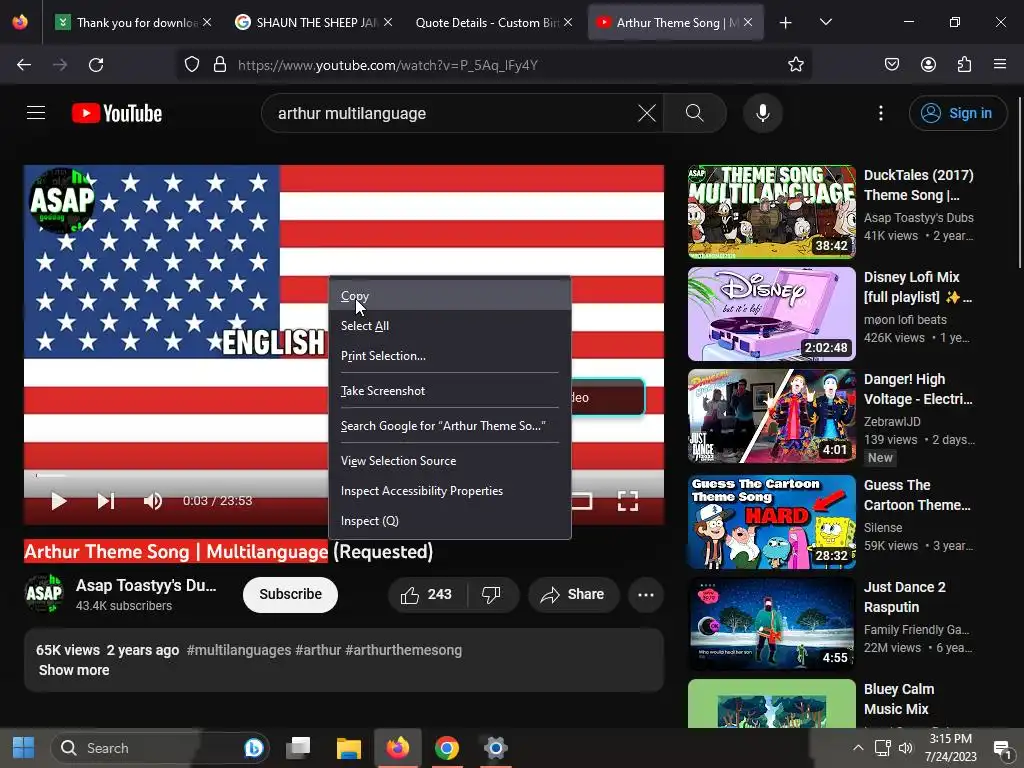
Task: Dislike the video with thumbs down
Action: 491,594
